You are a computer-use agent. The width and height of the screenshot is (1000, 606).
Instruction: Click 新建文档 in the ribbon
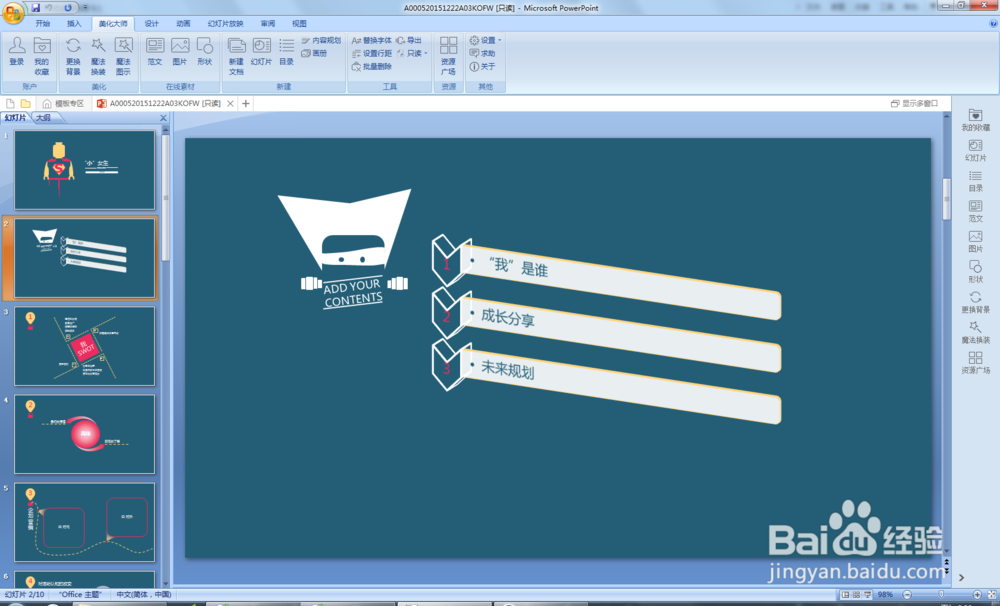pyautogui.click(x=236, y=55)
